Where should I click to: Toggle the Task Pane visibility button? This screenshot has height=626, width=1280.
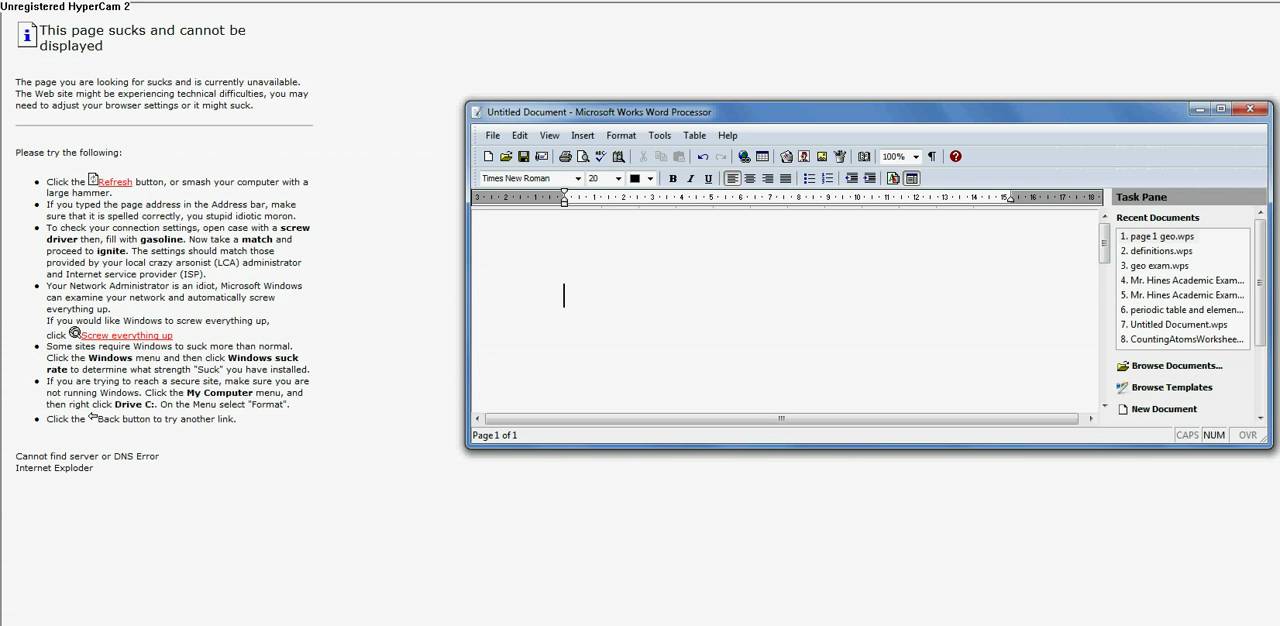911,178
